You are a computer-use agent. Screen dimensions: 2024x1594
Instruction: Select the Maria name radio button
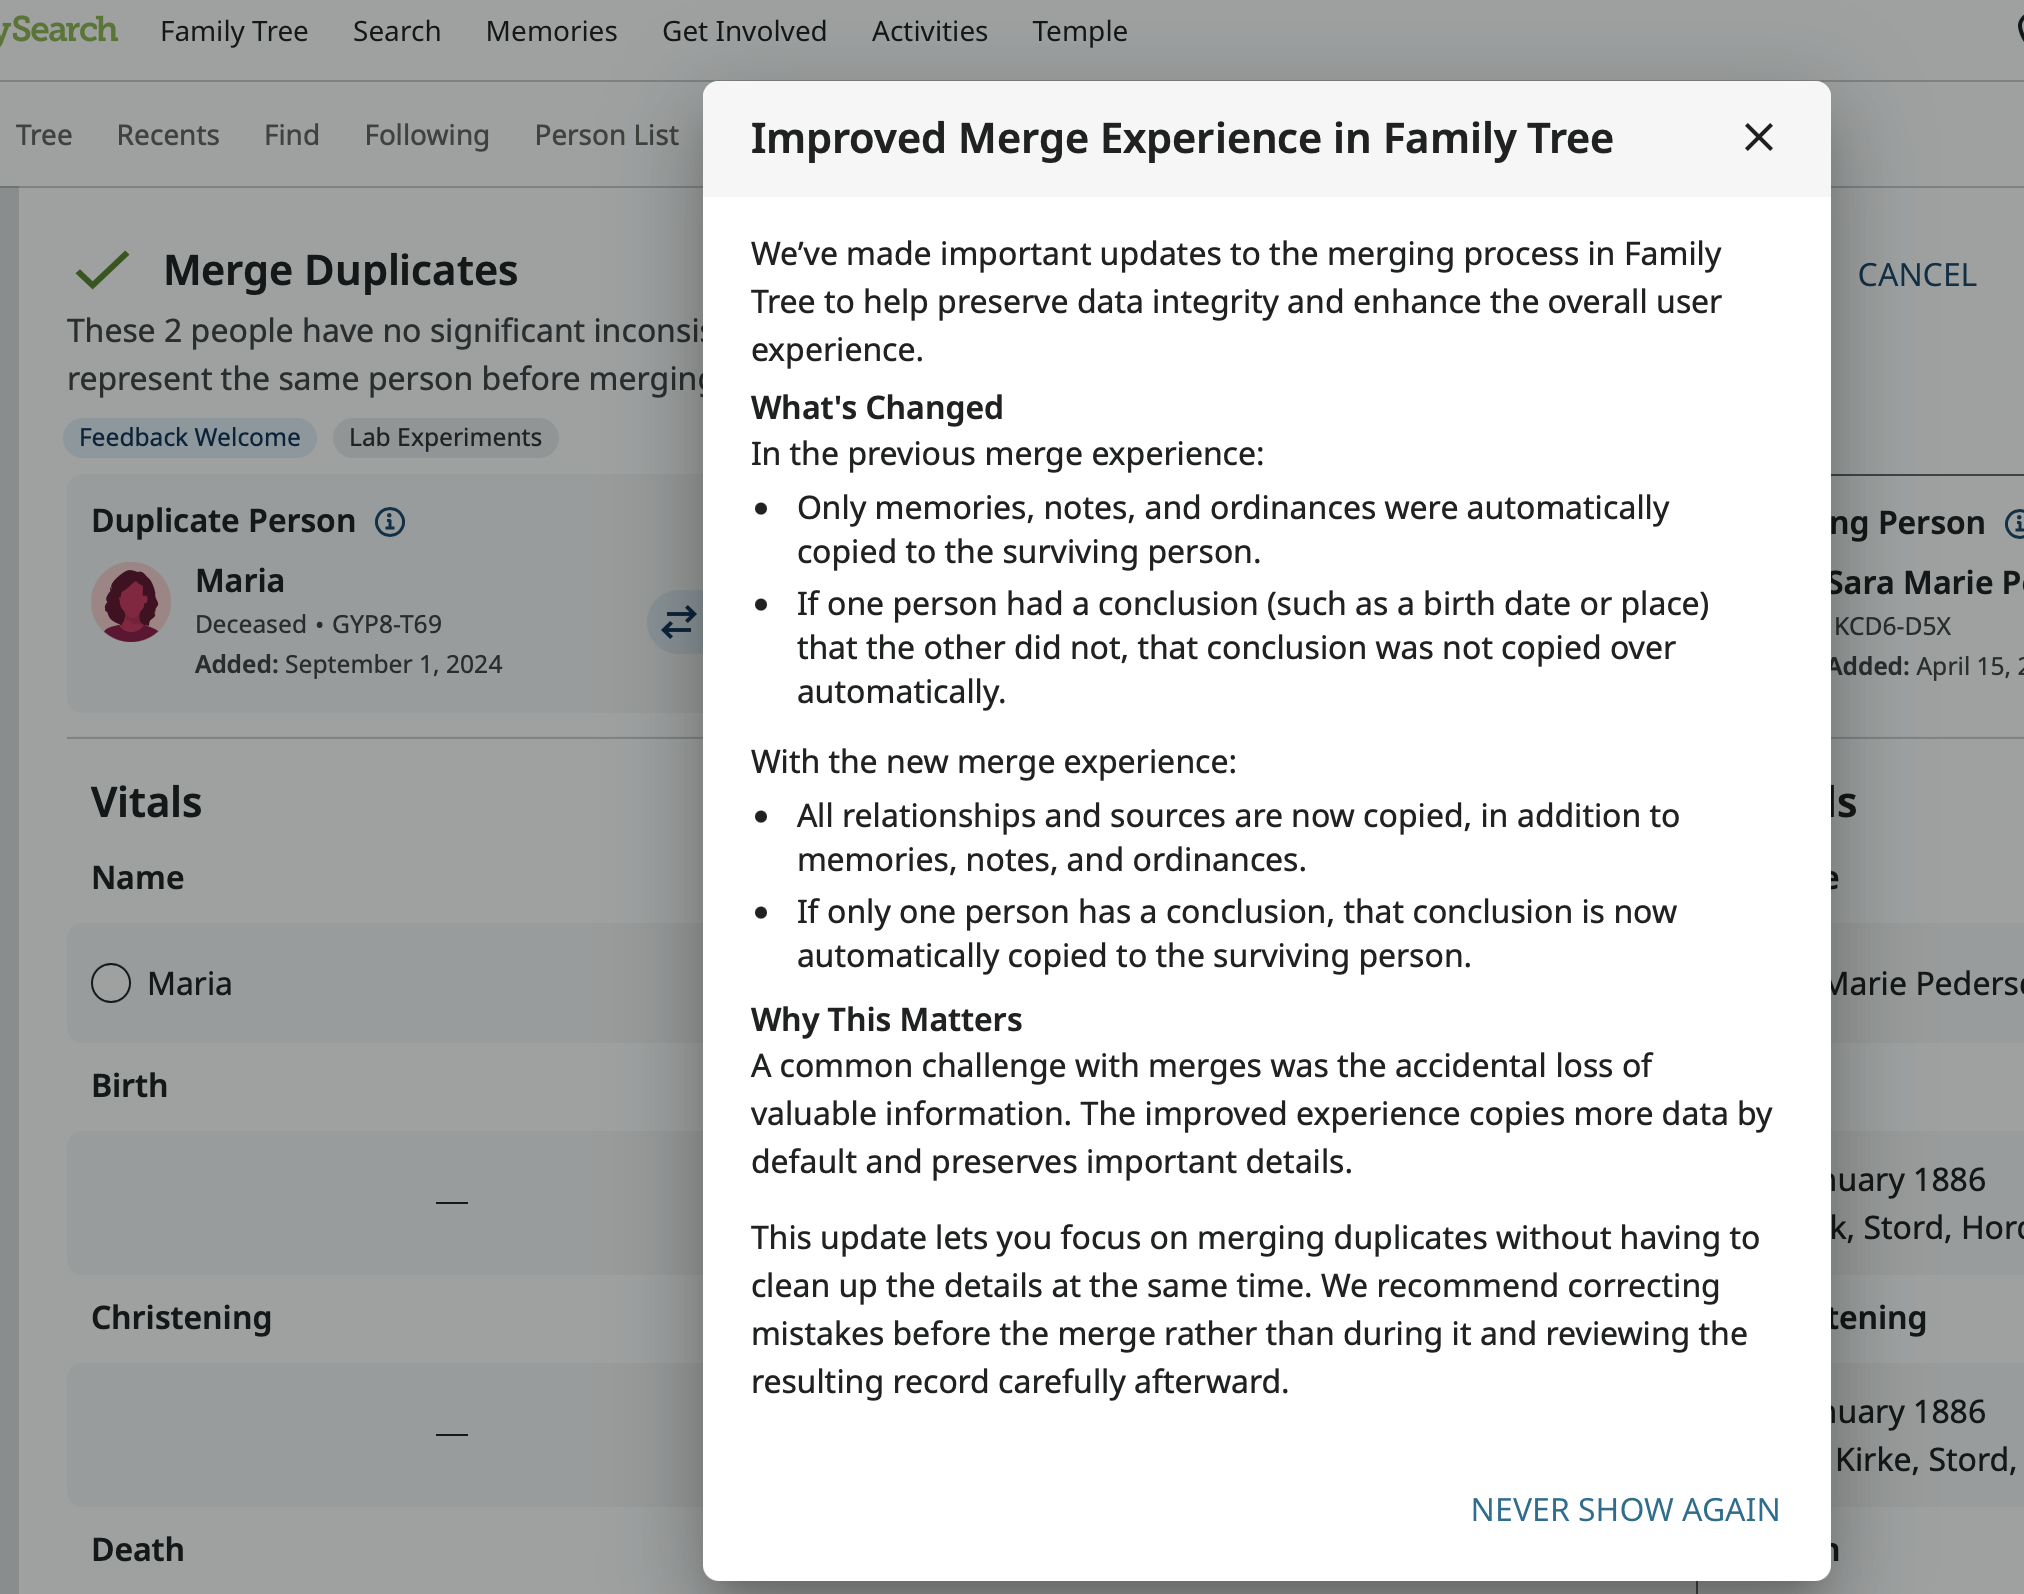click(111, 983)
